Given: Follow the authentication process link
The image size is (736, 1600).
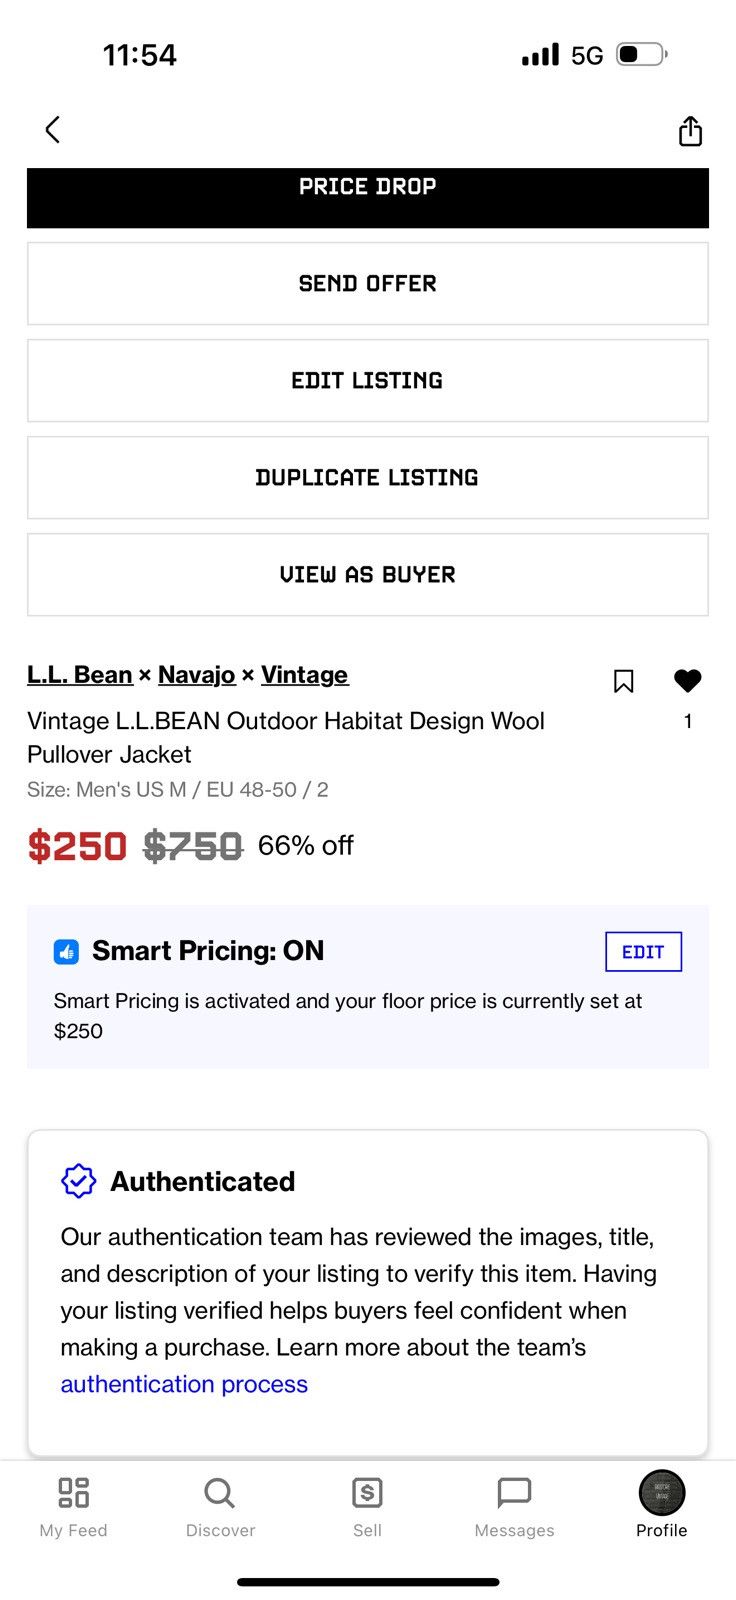Looking at the screenshot, I should pos(184,1384).
